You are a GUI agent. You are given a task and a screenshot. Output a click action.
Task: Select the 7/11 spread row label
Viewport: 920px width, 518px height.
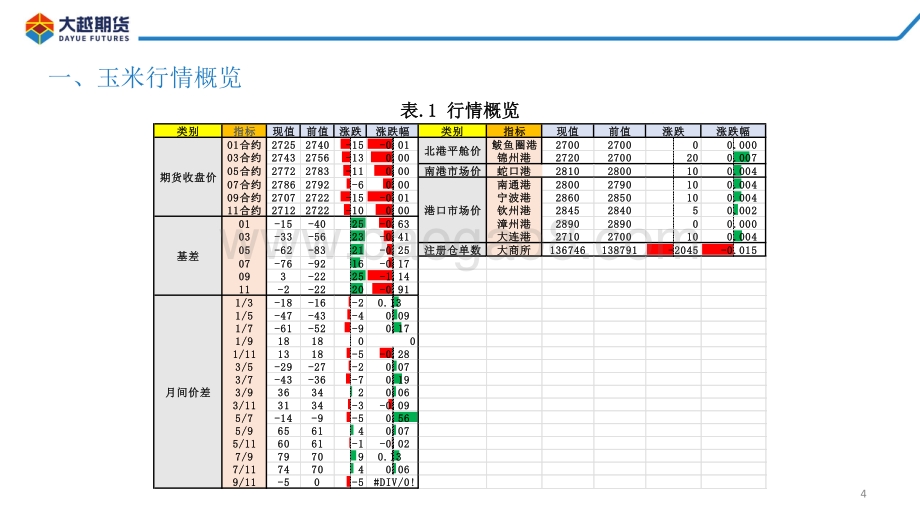coord(244,469)
